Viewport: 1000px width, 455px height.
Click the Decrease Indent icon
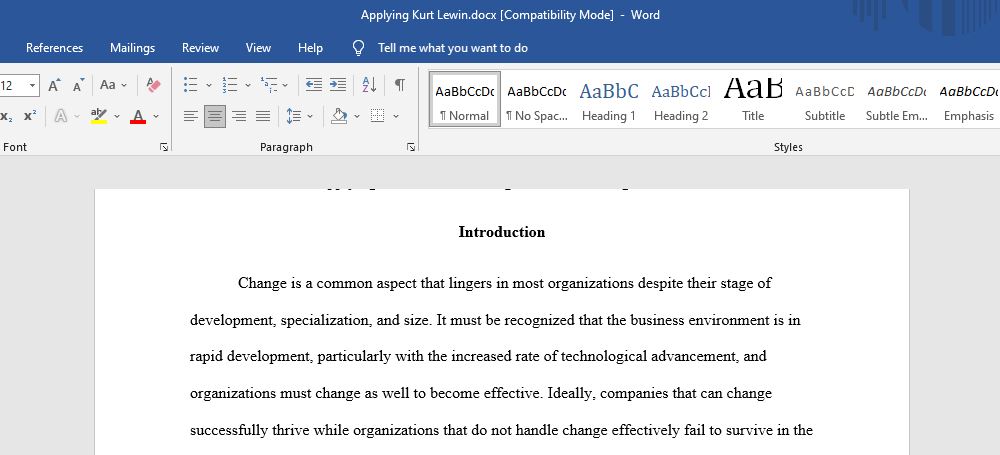tap(313, 85)
